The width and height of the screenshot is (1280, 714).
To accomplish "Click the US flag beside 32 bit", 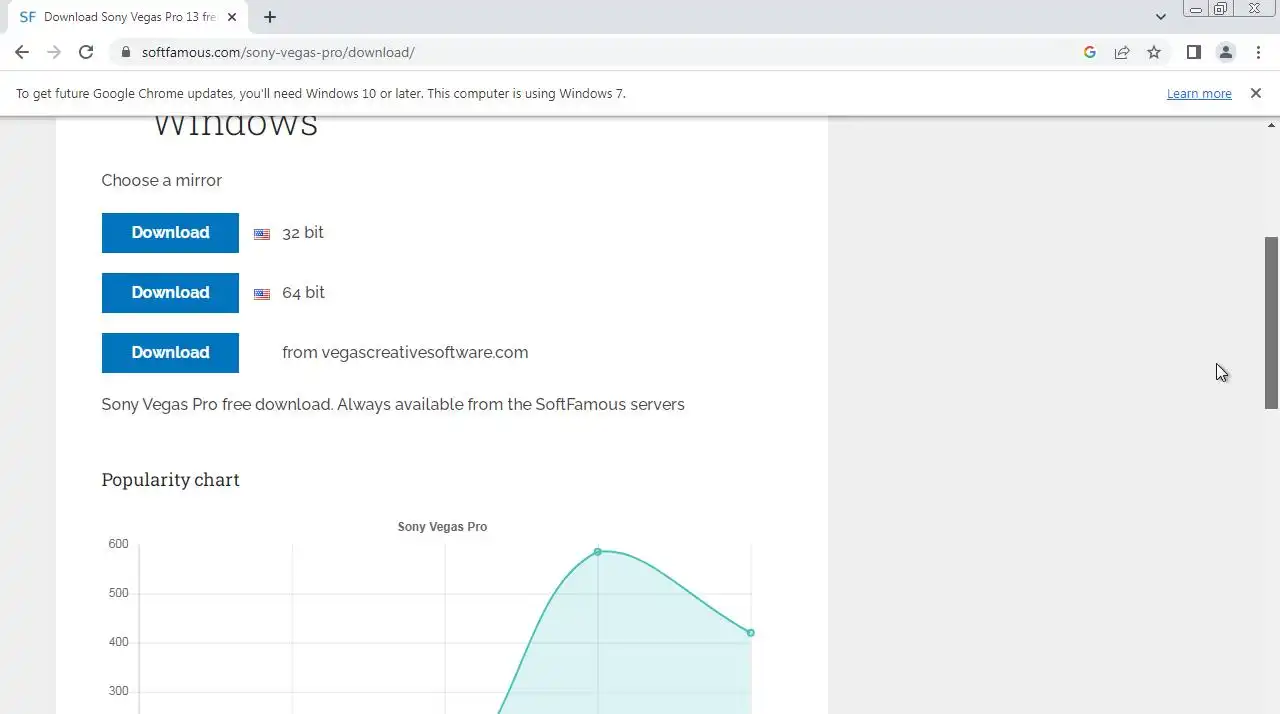I will [262, 234].
